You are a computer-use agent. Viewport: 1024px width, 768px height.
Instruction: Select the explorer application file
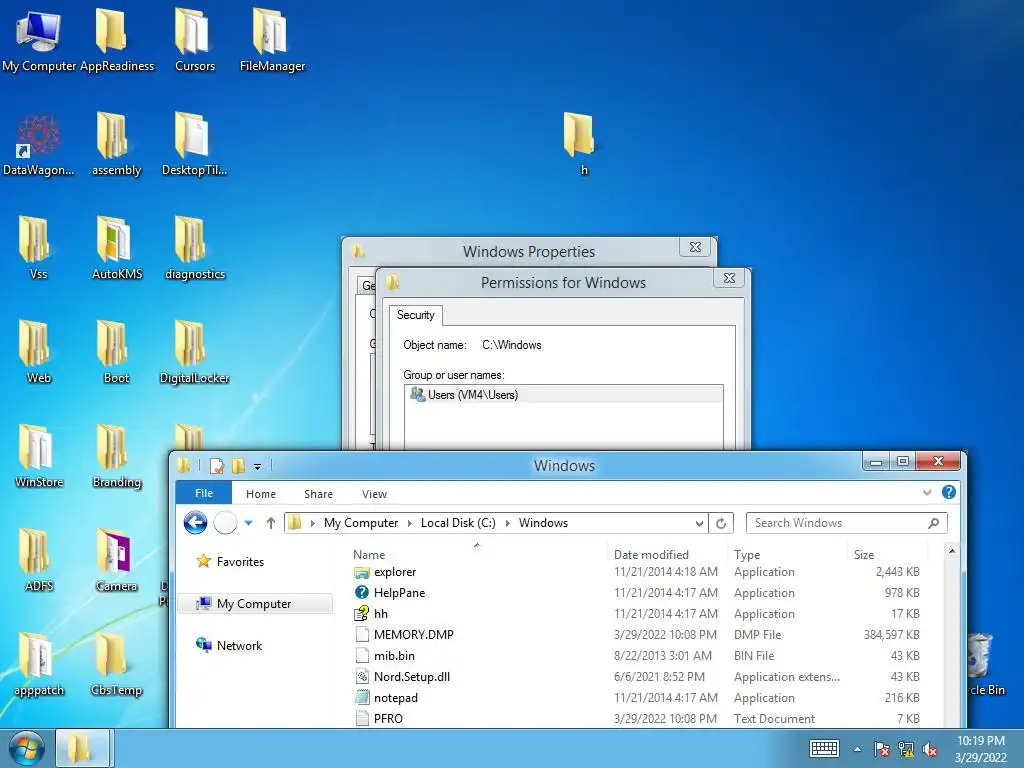point(395,572)
